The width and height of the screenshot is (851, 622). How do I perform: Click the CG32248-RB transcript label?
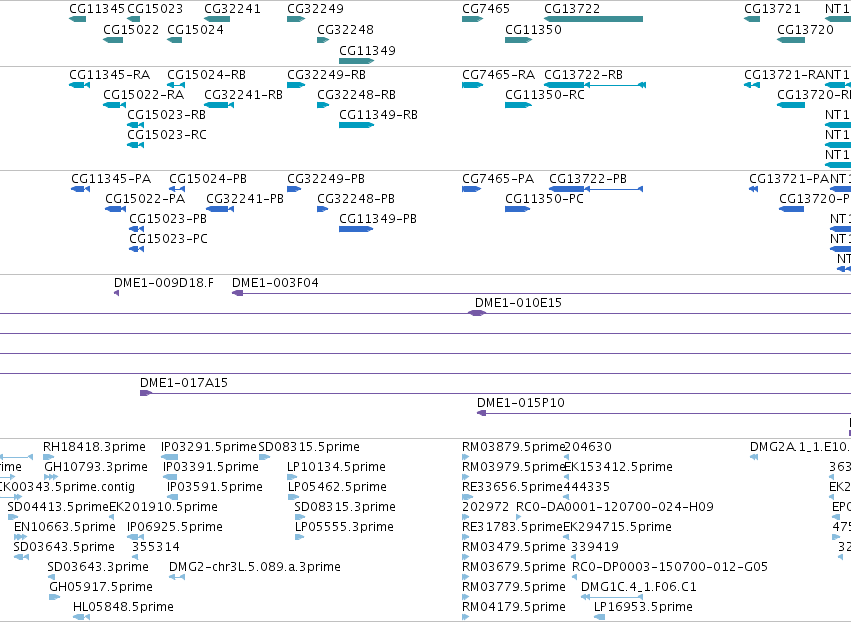pos(356,95)
